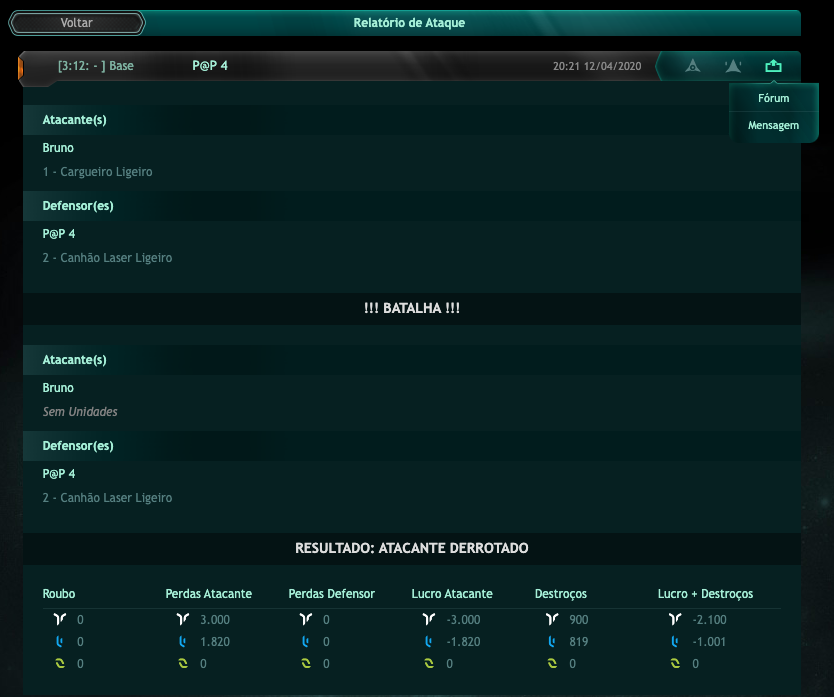Click the -2.100 total metal value
The height and width of the screenshot is (697, 834).
pyautogui.click(x=710, y=620)
